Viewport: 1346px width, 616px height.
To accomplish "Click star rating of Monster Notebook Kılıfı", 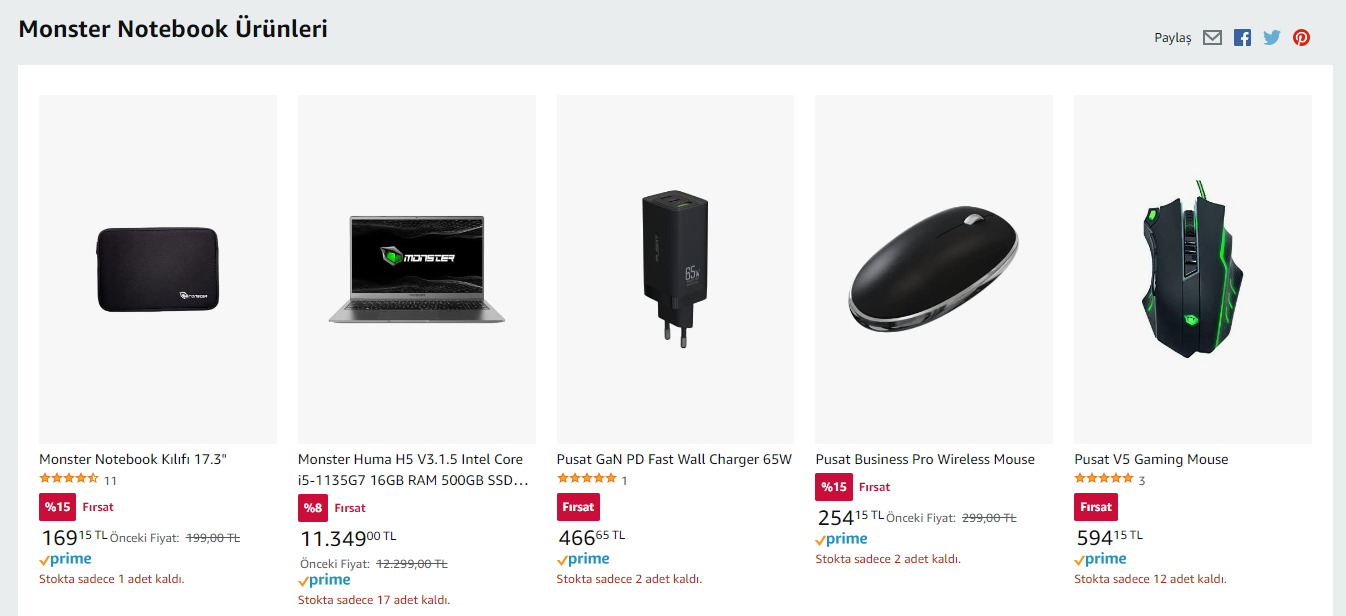I will click(69, 479).
